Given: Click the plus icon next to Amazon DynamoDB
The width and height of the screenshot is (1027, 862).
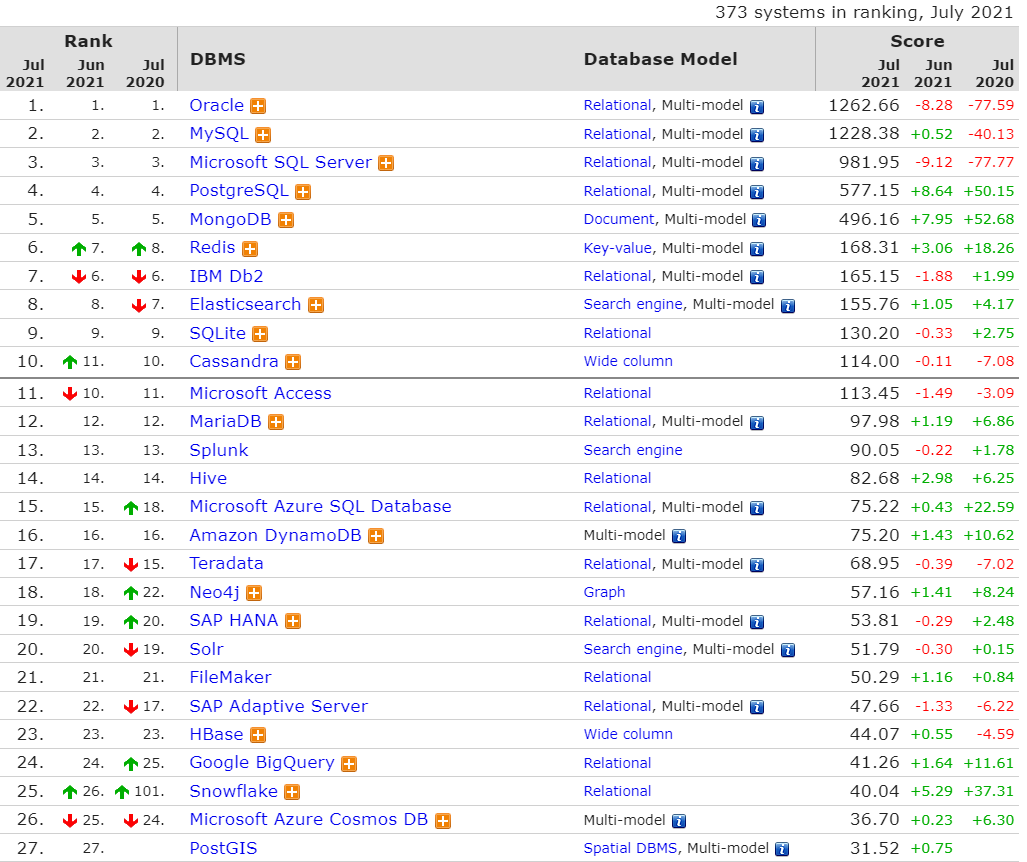Looking at the screenshot, I should pyautogui.click(x=375, y=536).
